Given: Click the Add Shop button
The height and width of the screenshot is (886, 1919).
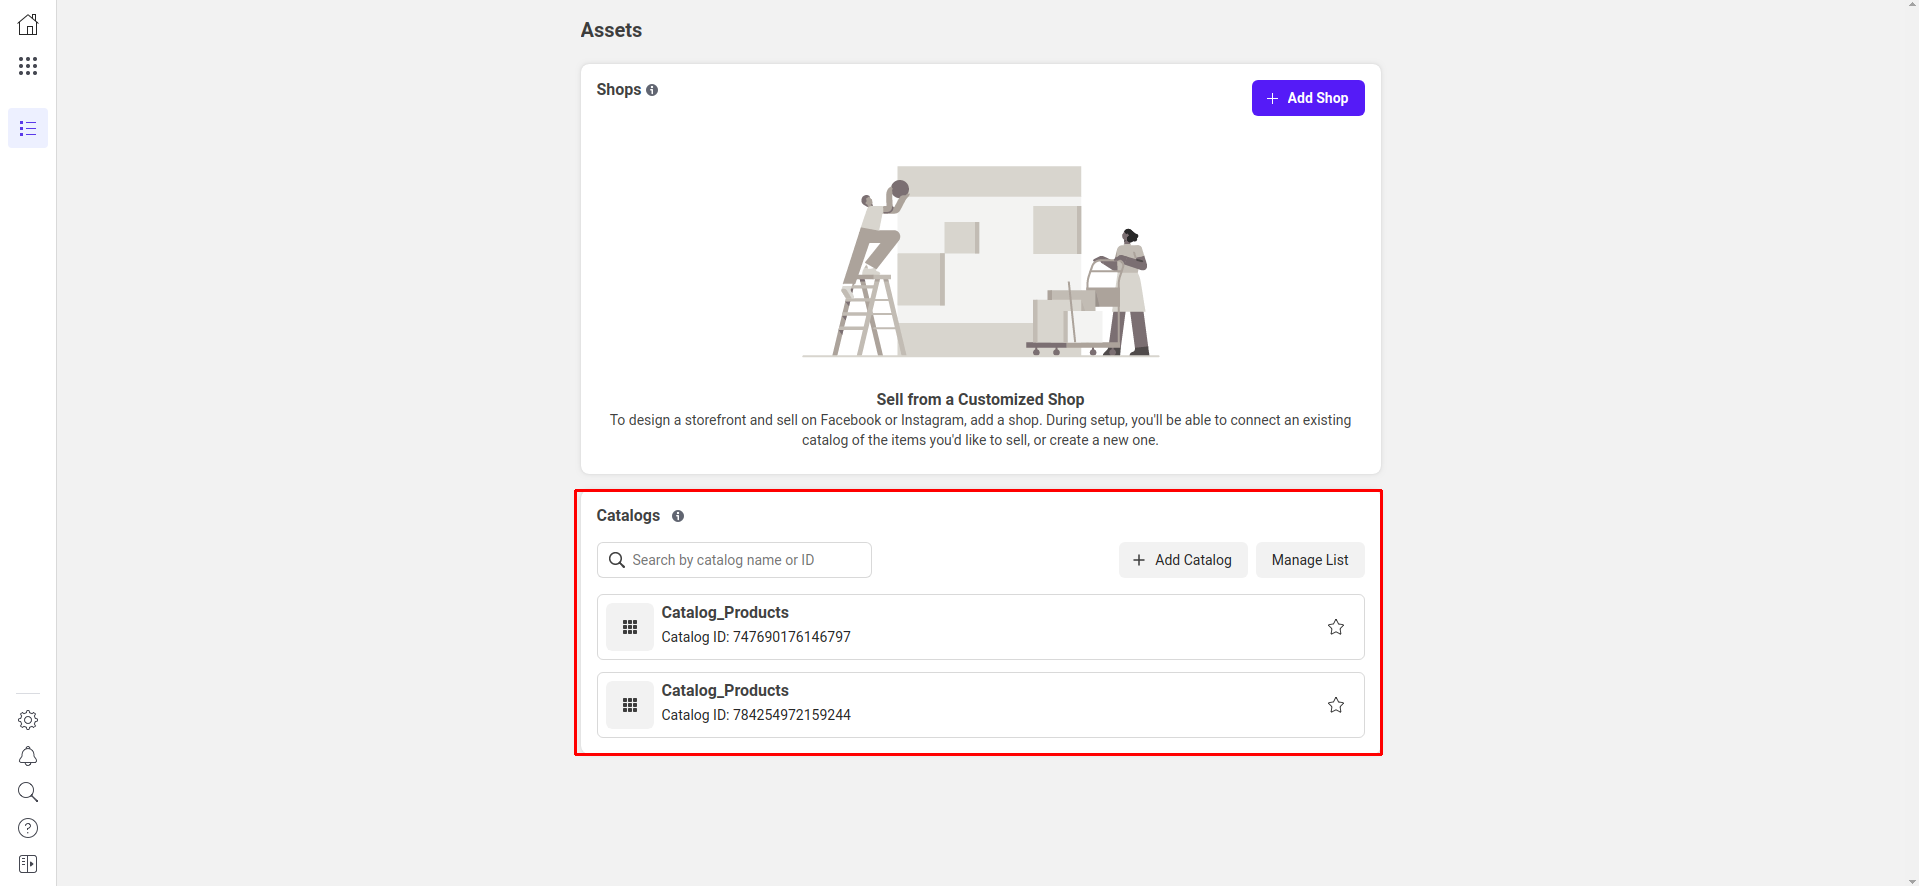Looking at the screenshot, I should point(1307,98).
